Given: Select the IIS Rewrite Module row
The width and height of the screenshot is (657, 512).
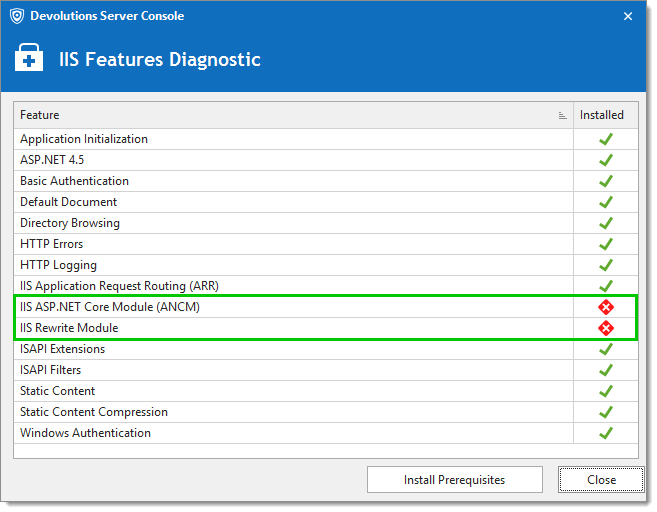Looking at the screenshot, I should [326, 328].
